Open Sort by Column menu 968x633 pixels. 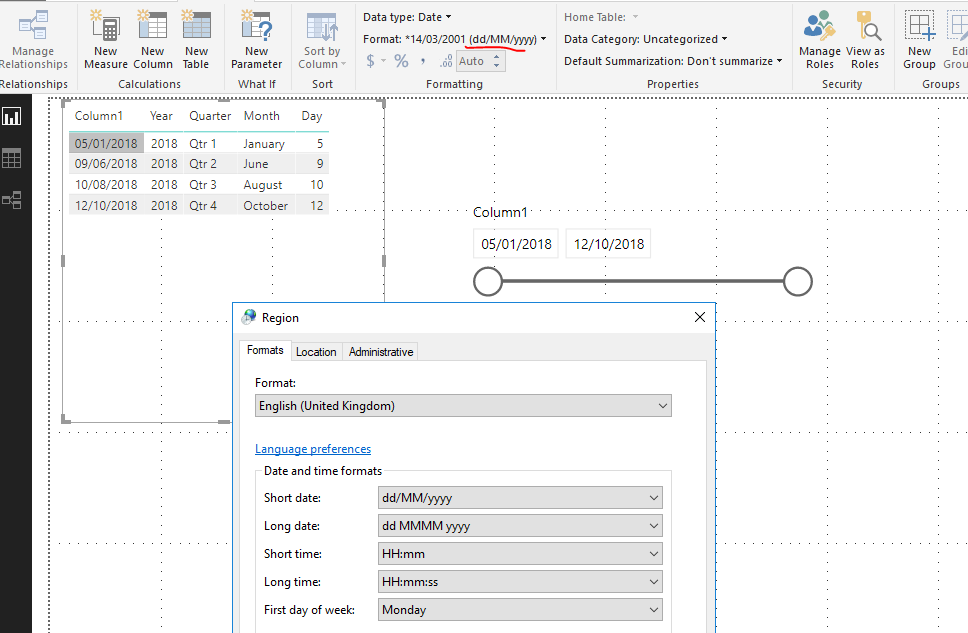[x=322, y=41]
